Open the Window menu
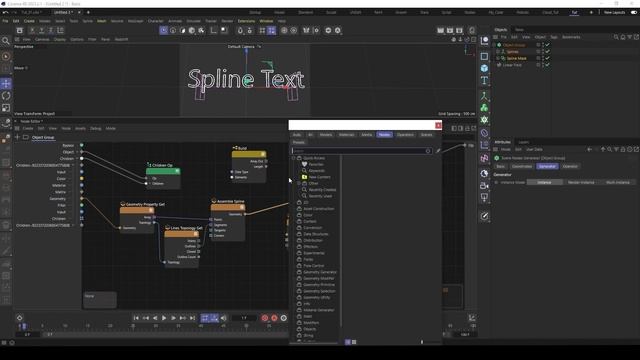 (x=266, y=21)
